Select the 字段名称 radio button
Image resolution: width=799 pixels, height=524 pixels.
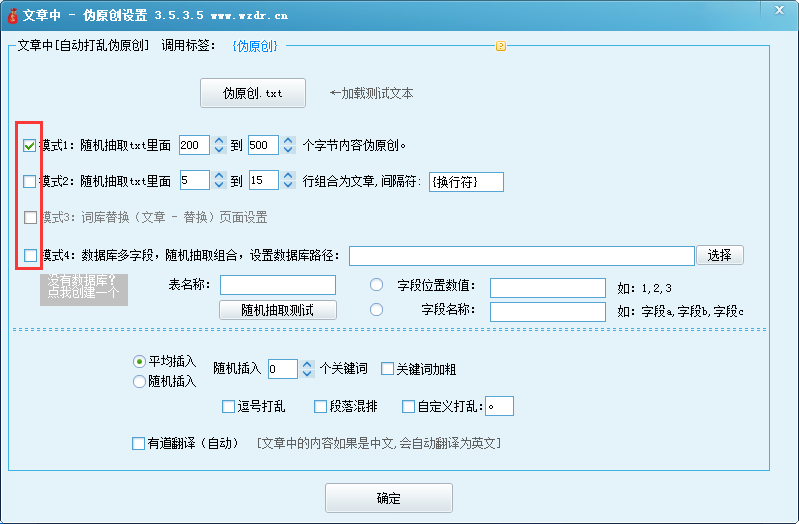pos(377,309)
